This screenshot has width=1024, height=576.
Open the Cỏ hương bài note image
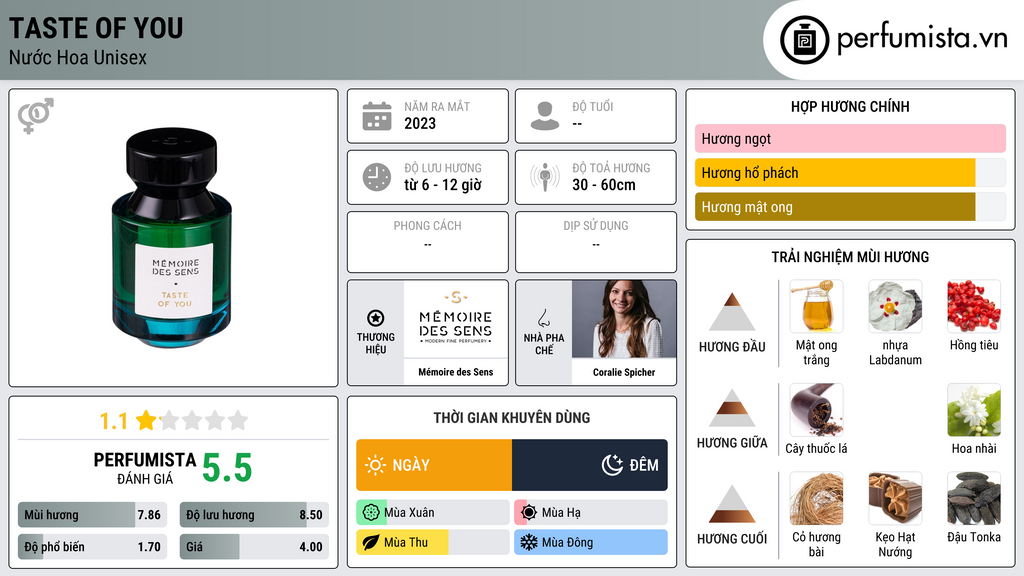[x=816, y=498]
